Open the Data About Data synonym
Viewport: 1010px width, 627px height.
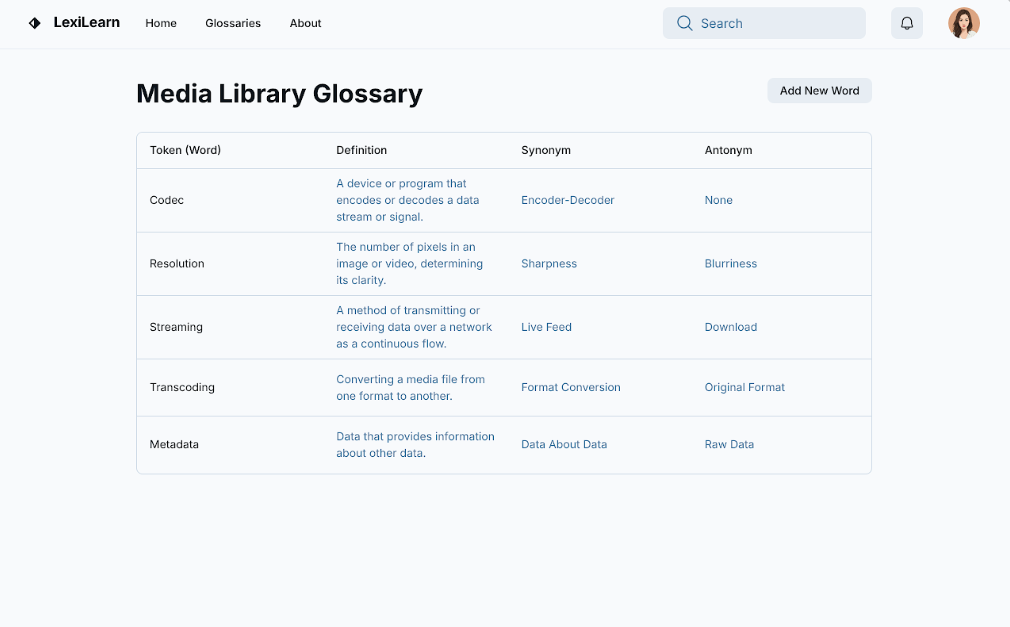point(563,444)
